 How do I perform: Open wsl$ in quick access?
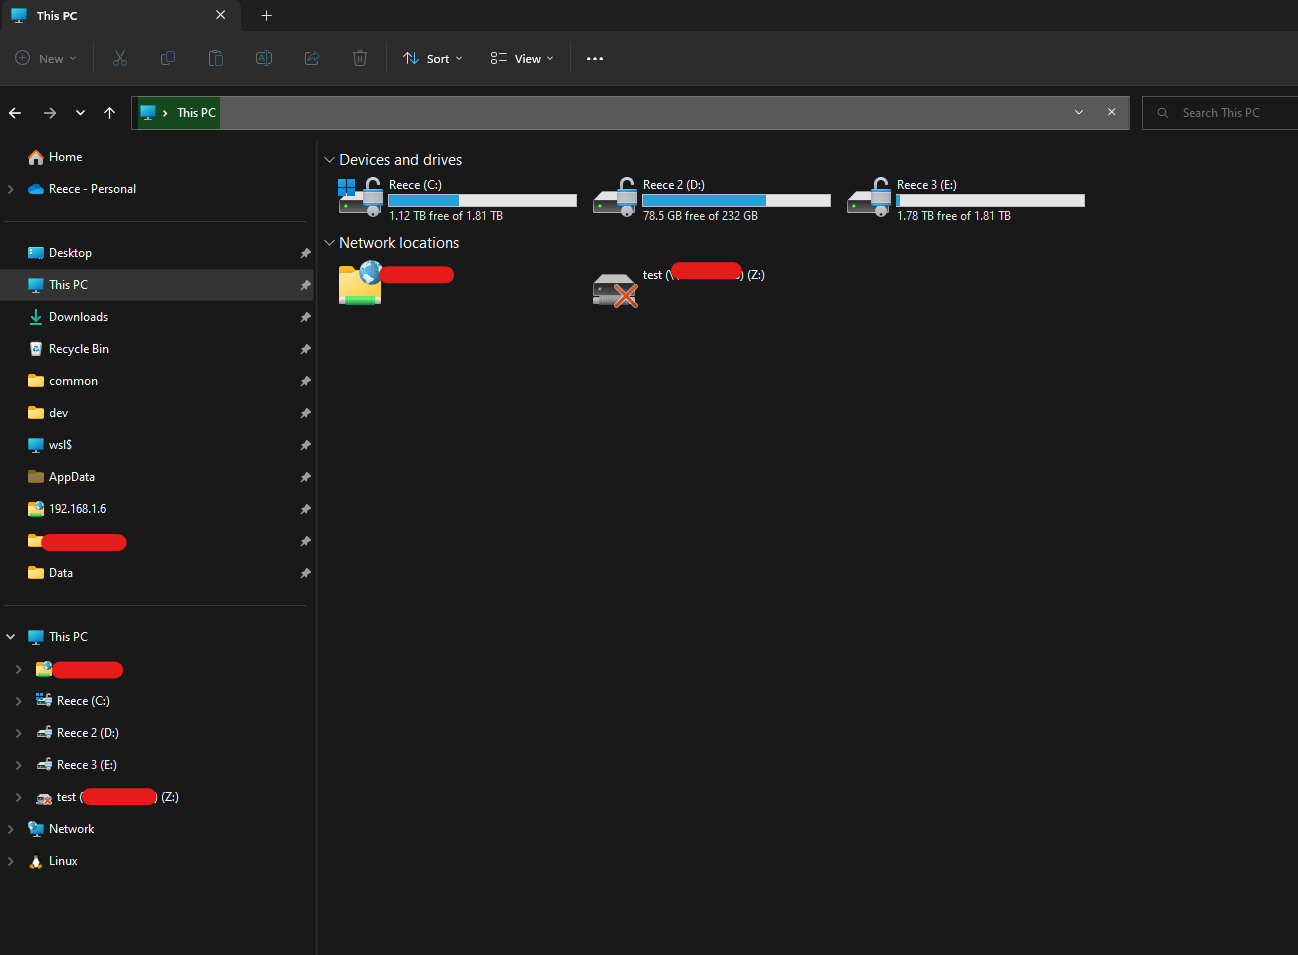tap(60, 445)
